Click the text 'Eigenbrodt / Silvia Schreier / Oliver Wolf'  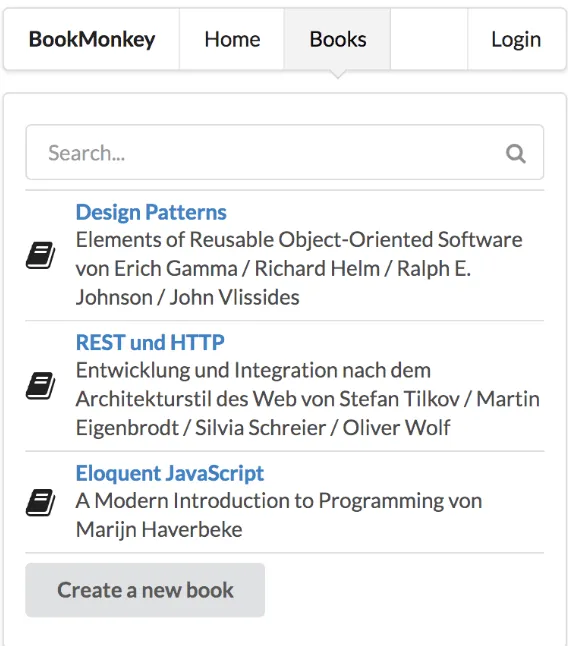[x=263, y=428]
